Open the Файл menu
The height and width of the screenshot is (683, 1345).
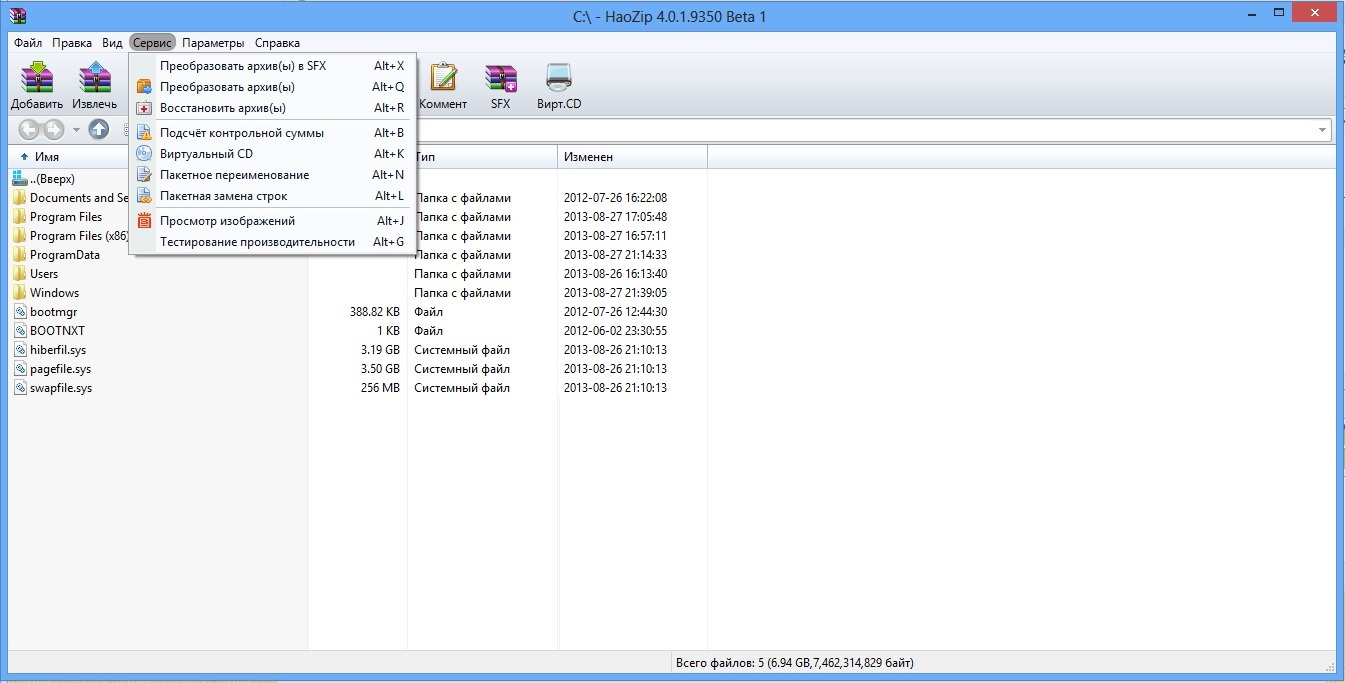28,43
